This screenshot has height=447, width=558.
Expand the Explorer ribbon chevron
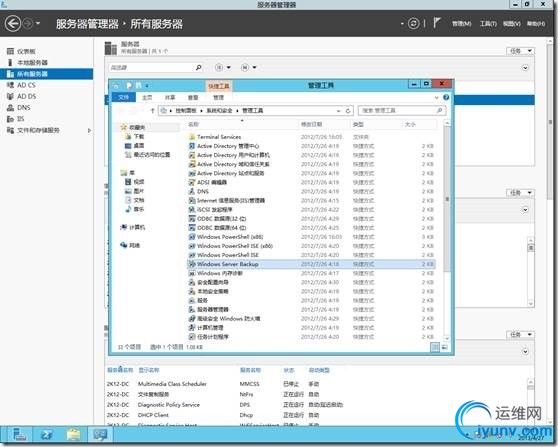point(437,98)
